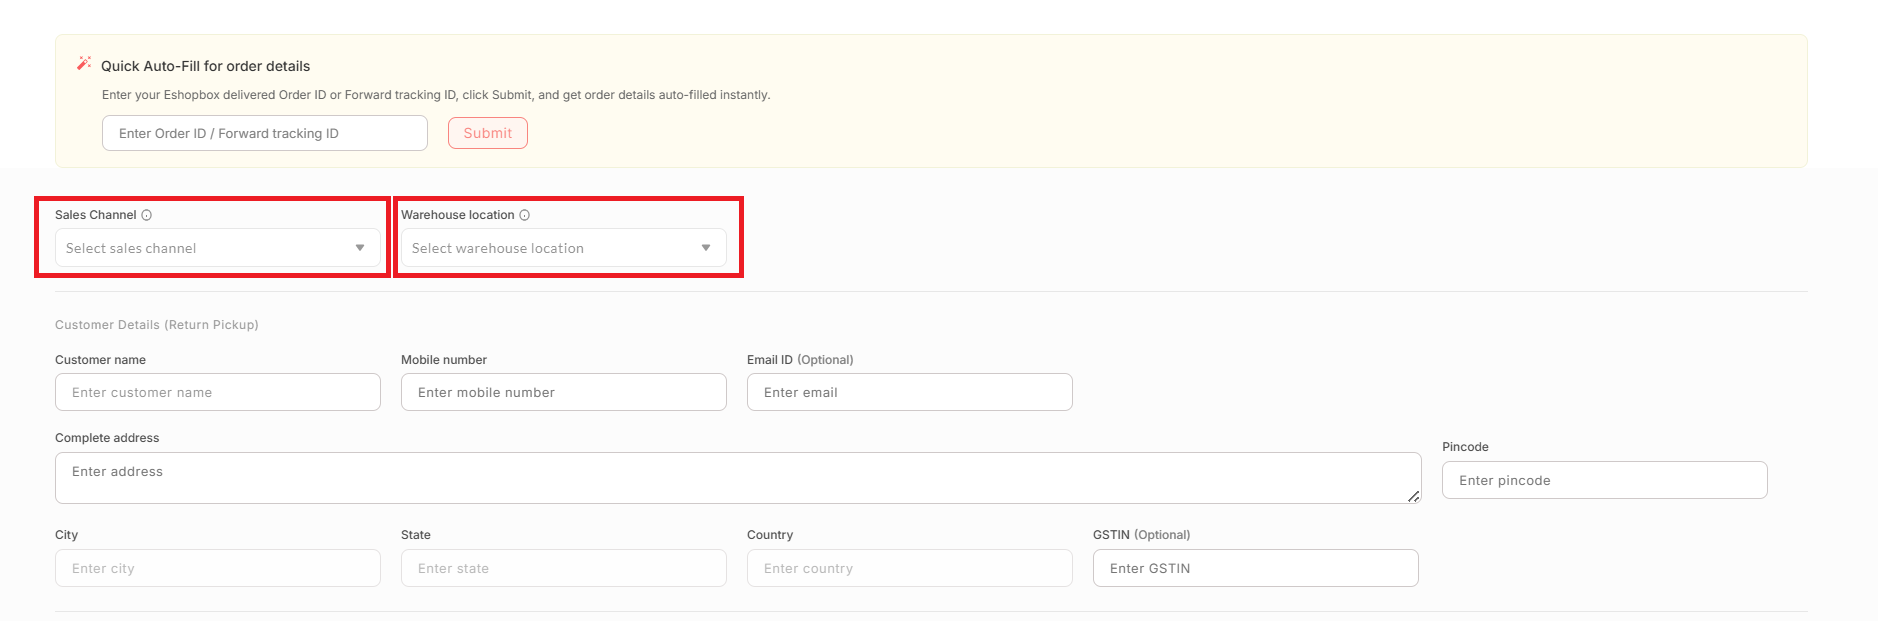Click the Warehouse location info icon
The height and width of the screenshot is (621, 1878).
tap(525, 215)
